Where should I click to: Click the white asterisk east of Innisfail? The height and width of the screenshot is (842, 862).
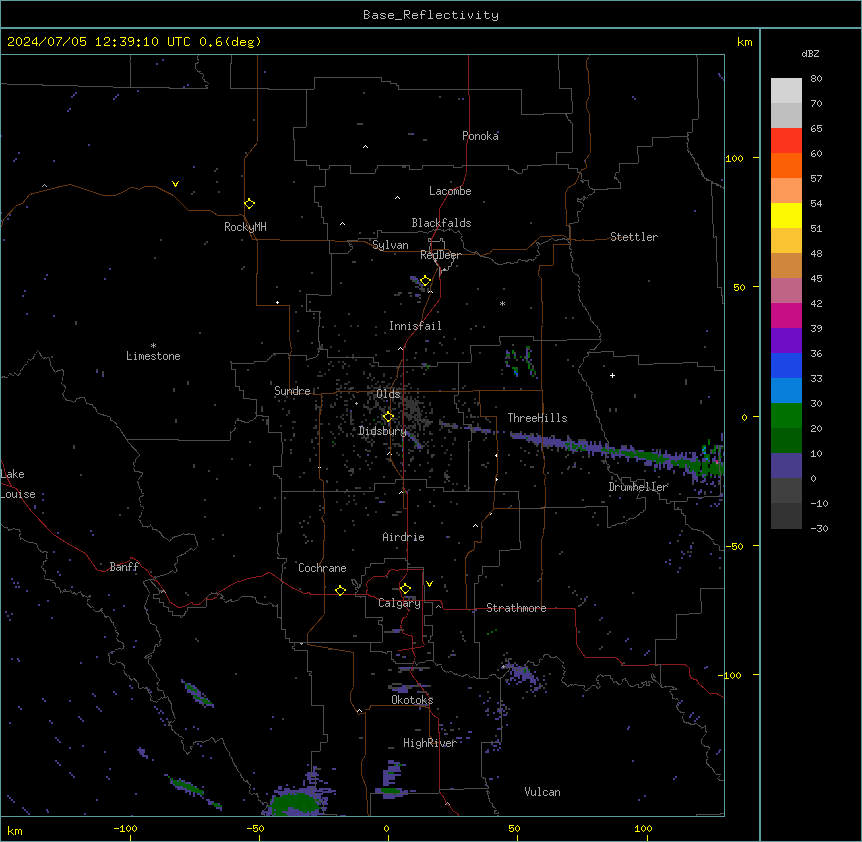(502, 303)
